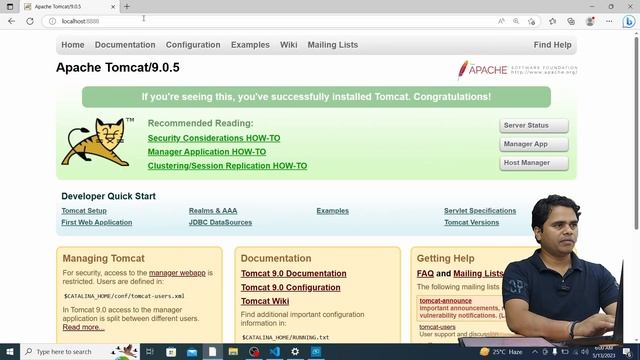Image resolution: width=640 pixels, height=360 pixels.
Task: Open the Windows Start menu
Action: click(x=10, y=351)
